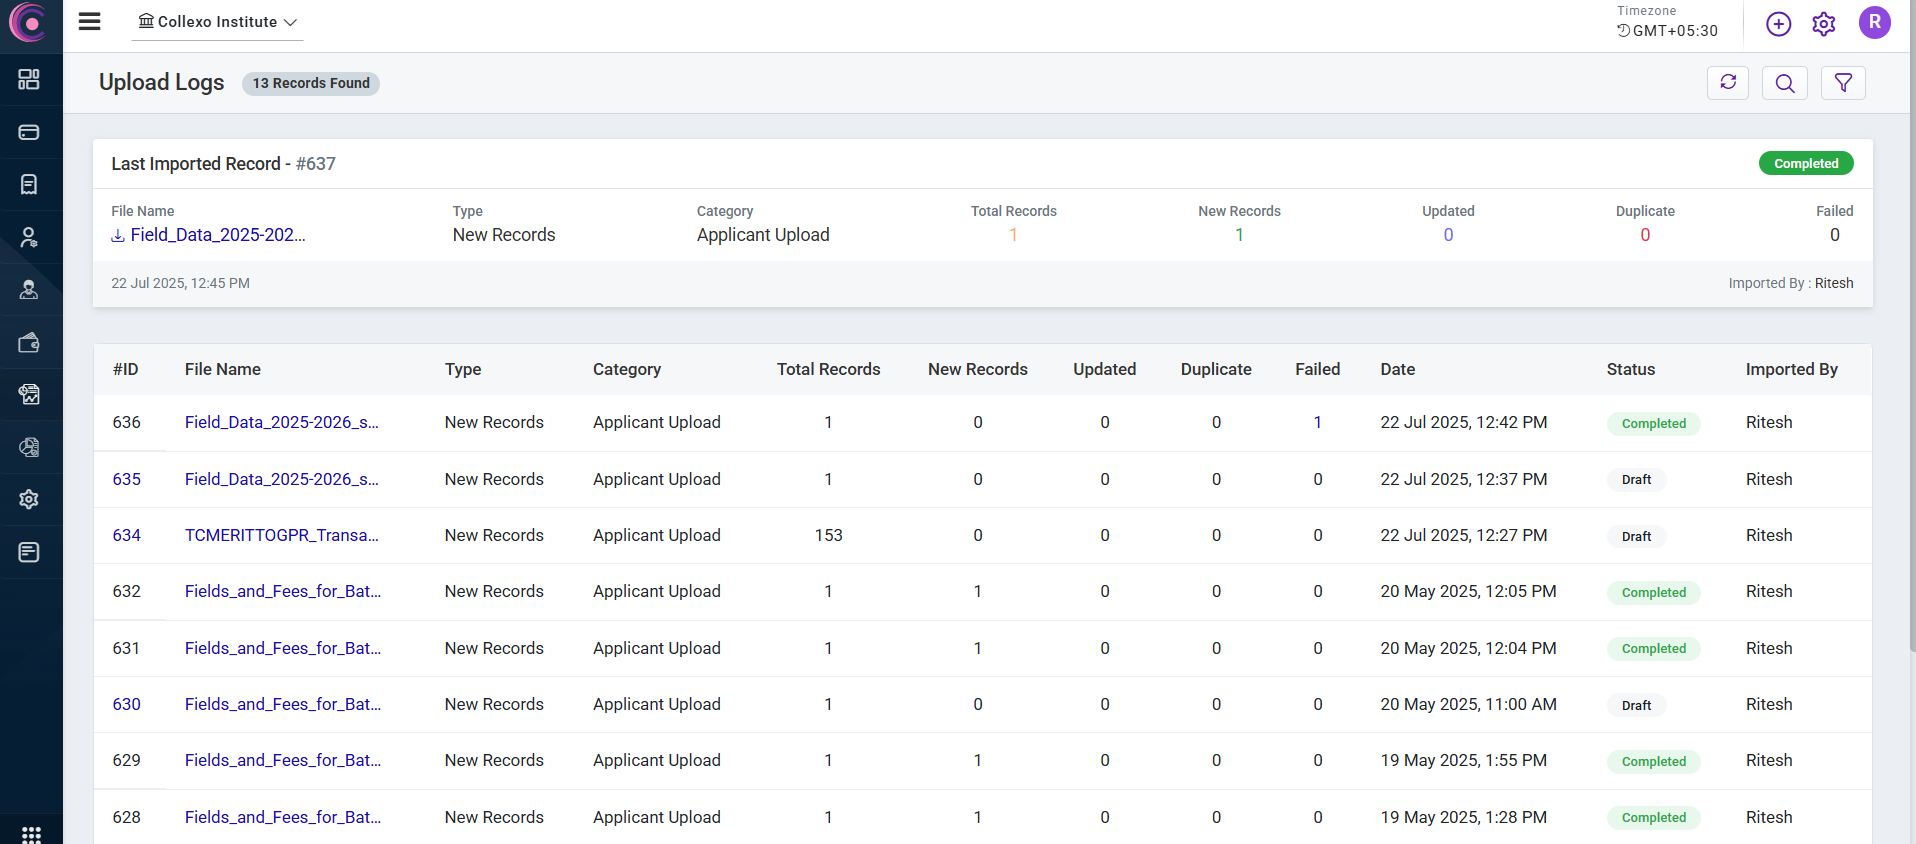Click the GMT+05:30 timezone selector
The image size is (1916, 844).
tap(1667, 31)
